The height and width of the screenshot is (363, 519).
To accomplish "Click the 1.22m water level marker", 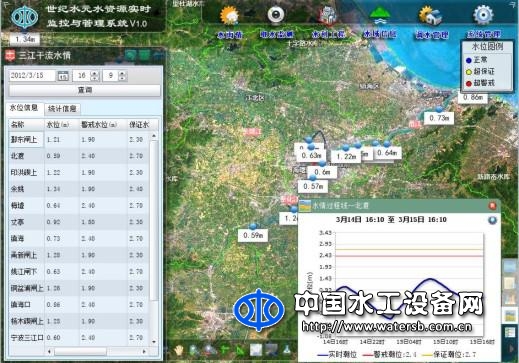I will pos(346,156).
